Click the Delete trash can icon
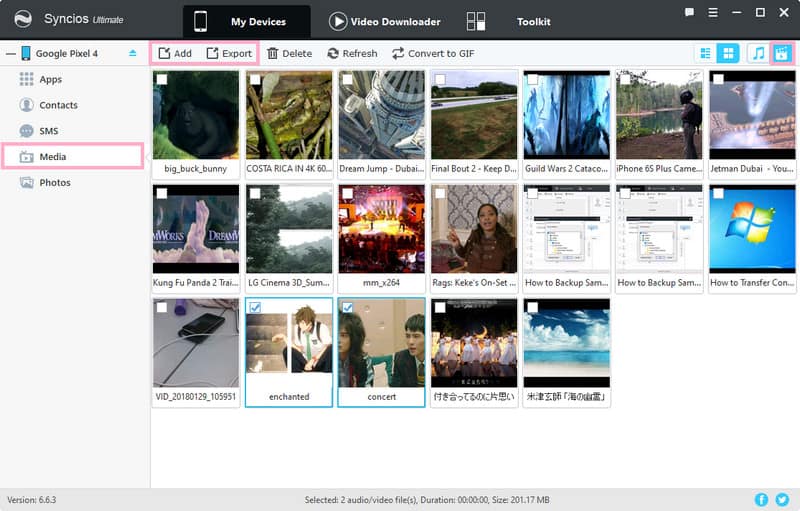This screenshot has height=511, width=800. pos(273,53)
